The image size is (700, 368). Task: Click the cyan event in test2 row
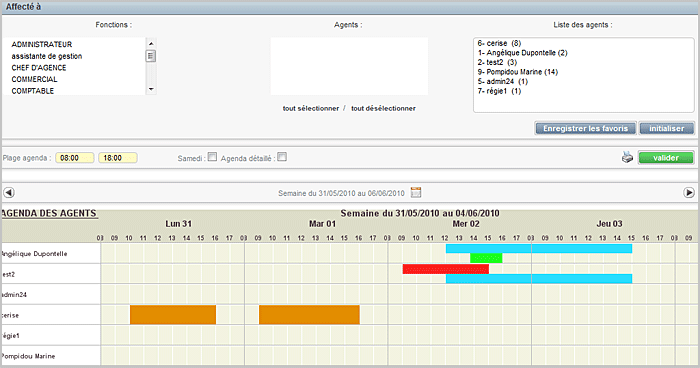(x=539, y=279)
